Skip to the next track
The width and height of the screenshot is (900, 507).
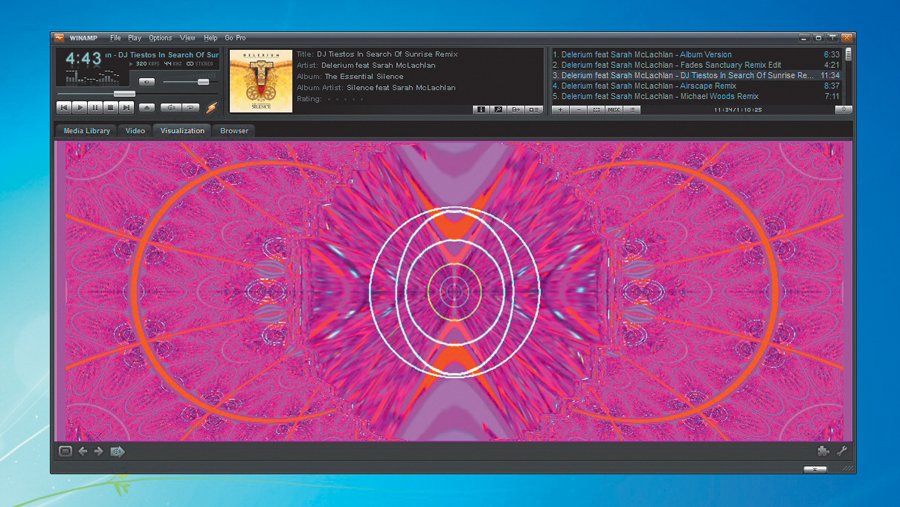coord(127,106)
